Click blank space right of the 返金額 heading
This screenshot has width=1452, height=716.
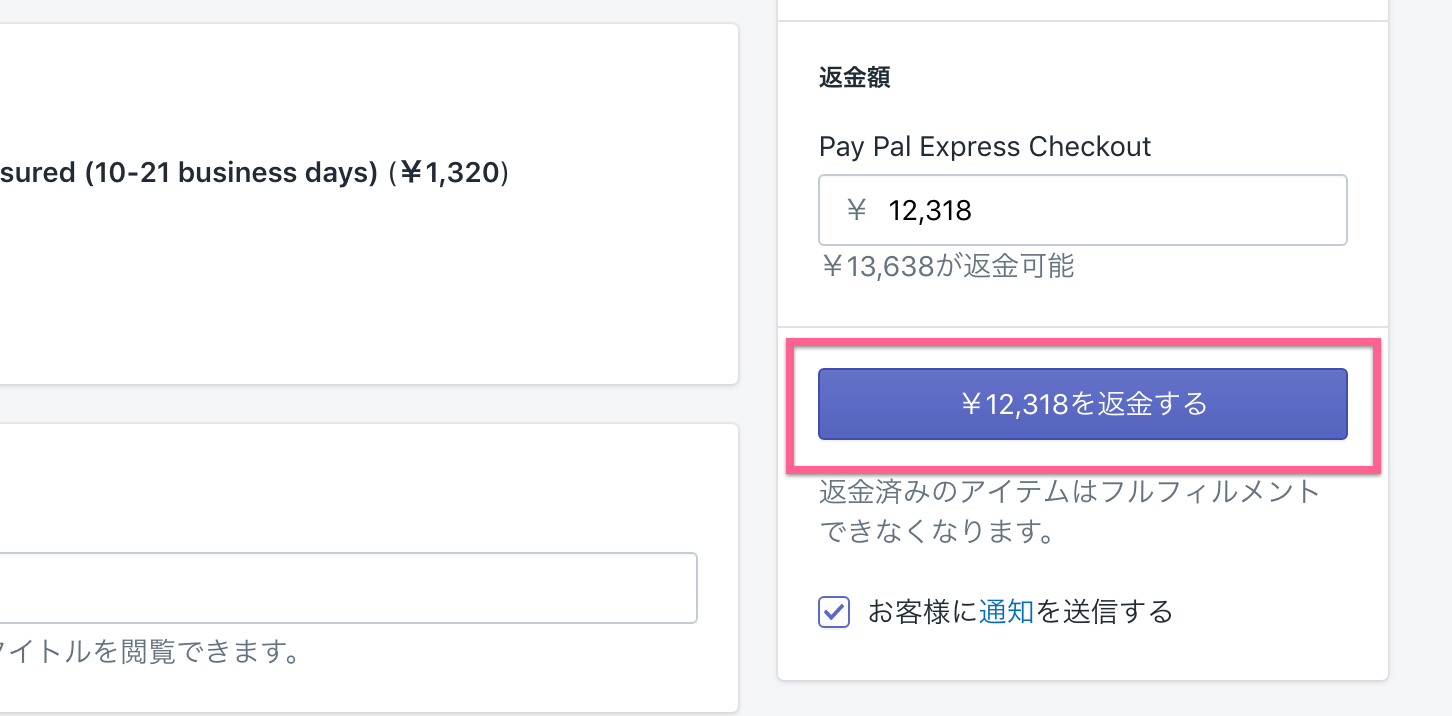1130,78
